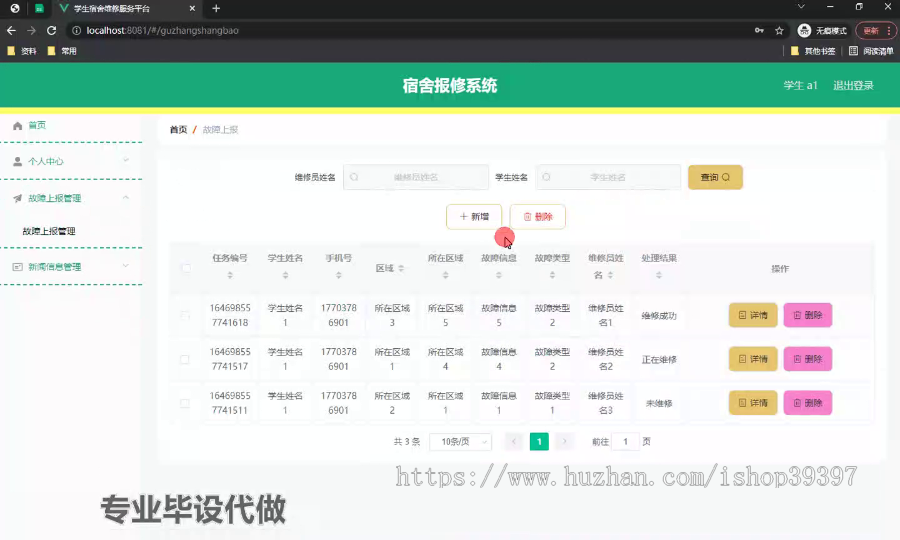
Task: Open a new browser tab
Action: point(216,9)
